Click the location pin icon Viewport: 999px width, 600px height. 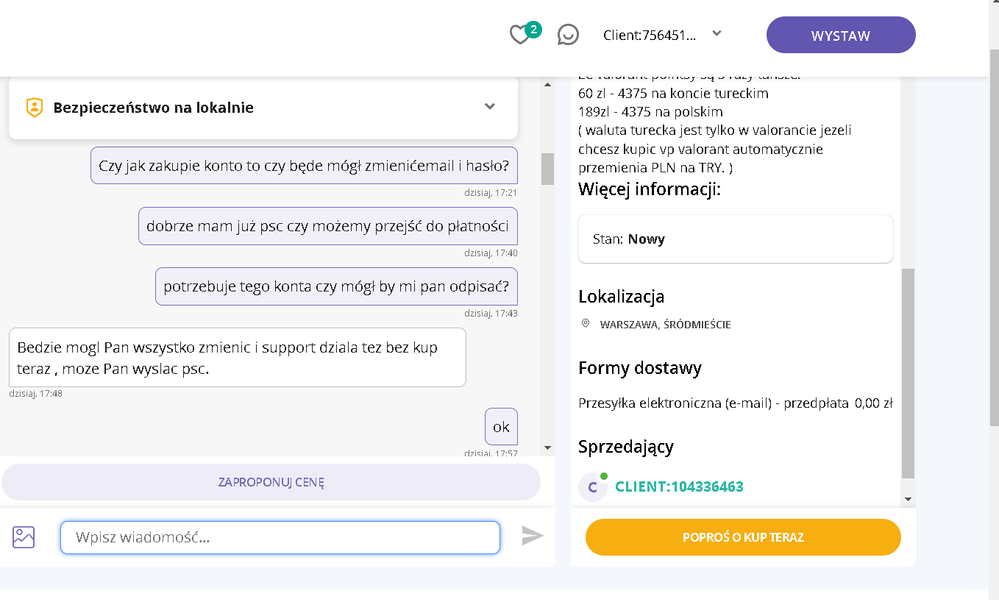click(586, 324)
